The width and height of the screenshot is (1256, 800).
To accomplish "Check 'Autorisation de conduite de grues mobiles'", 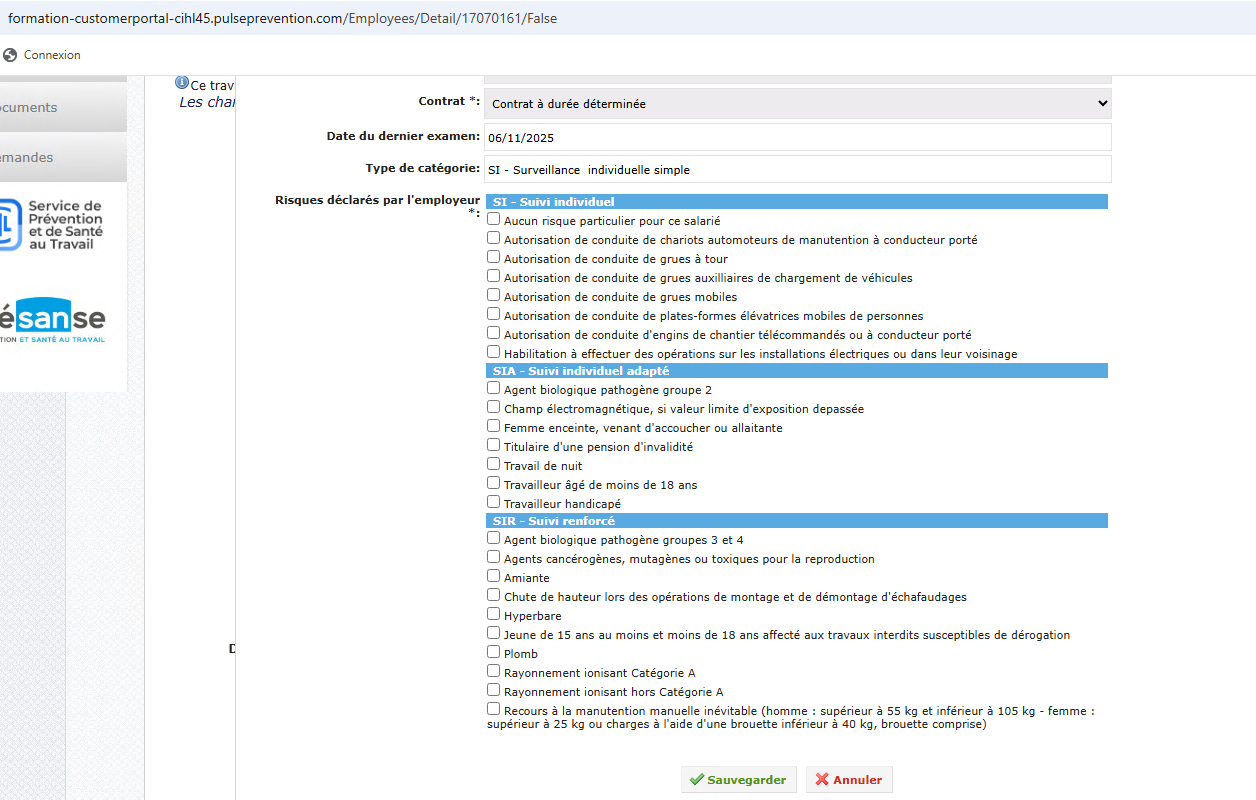I will [x=494, y=295].
